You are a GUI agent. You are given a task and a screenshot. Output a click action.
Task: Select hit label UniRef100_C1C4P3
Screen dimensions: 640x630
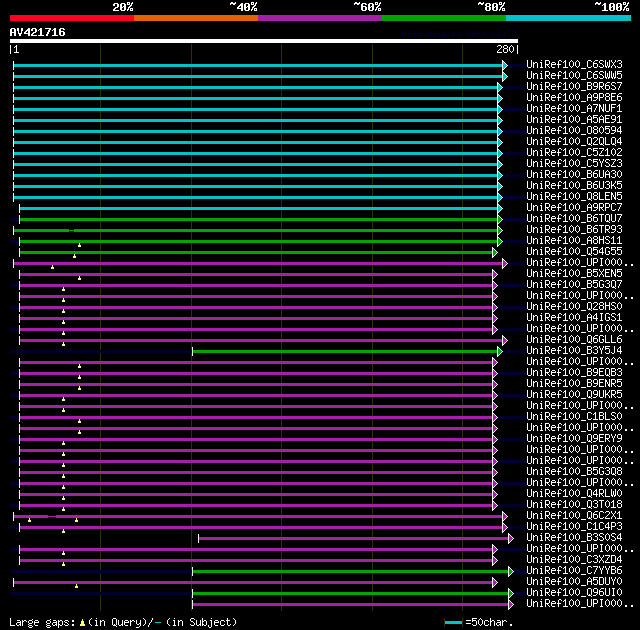coord(574,527)
